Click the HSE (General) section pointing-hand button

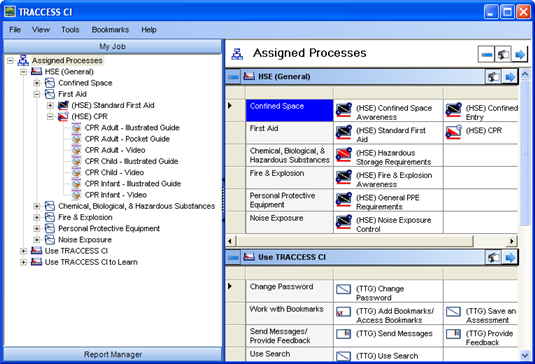coord(493,77)
